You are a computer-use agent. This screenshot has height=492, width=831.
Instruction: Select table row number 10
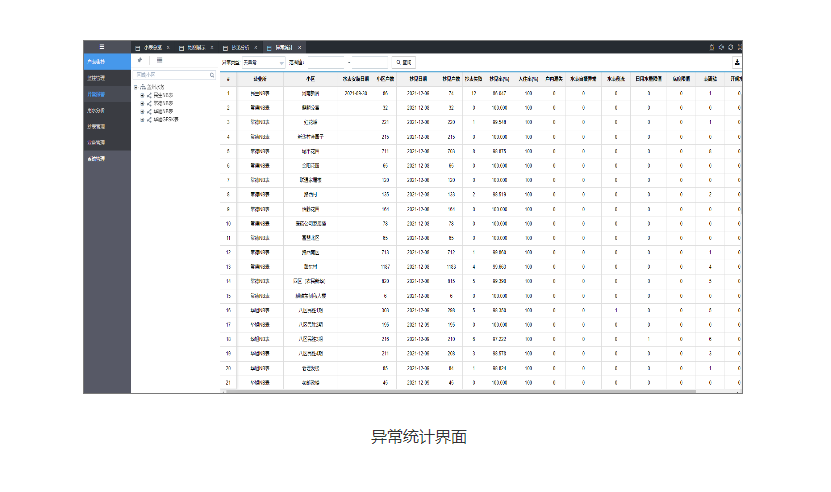pos(481,224)
